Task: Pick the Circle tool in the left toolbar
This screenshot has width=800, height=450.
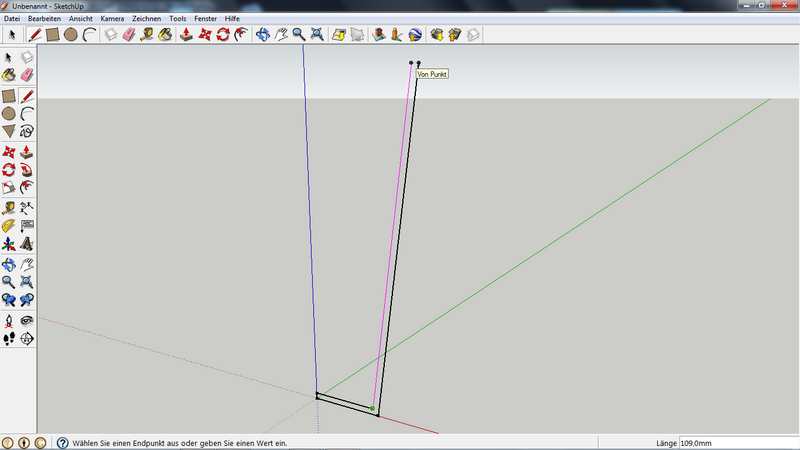Action: 9,114
